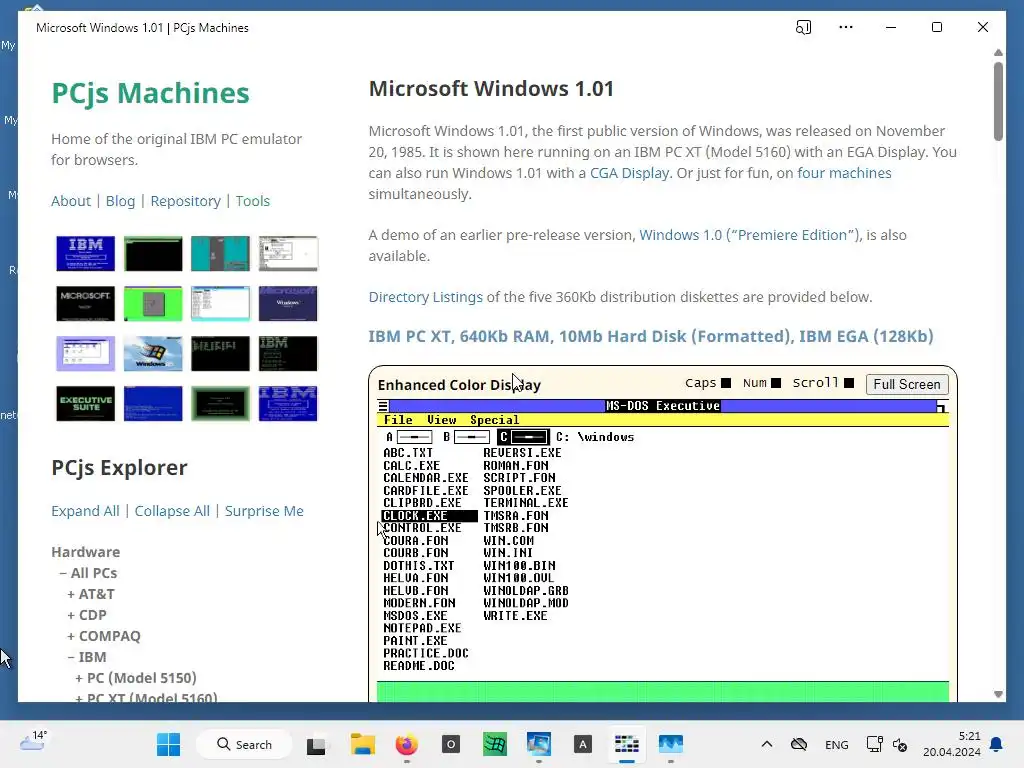Screen dimensions: 1024x768
Task: Open the Executive Suite machine thumbnail
Action: (x=86, y=404)
